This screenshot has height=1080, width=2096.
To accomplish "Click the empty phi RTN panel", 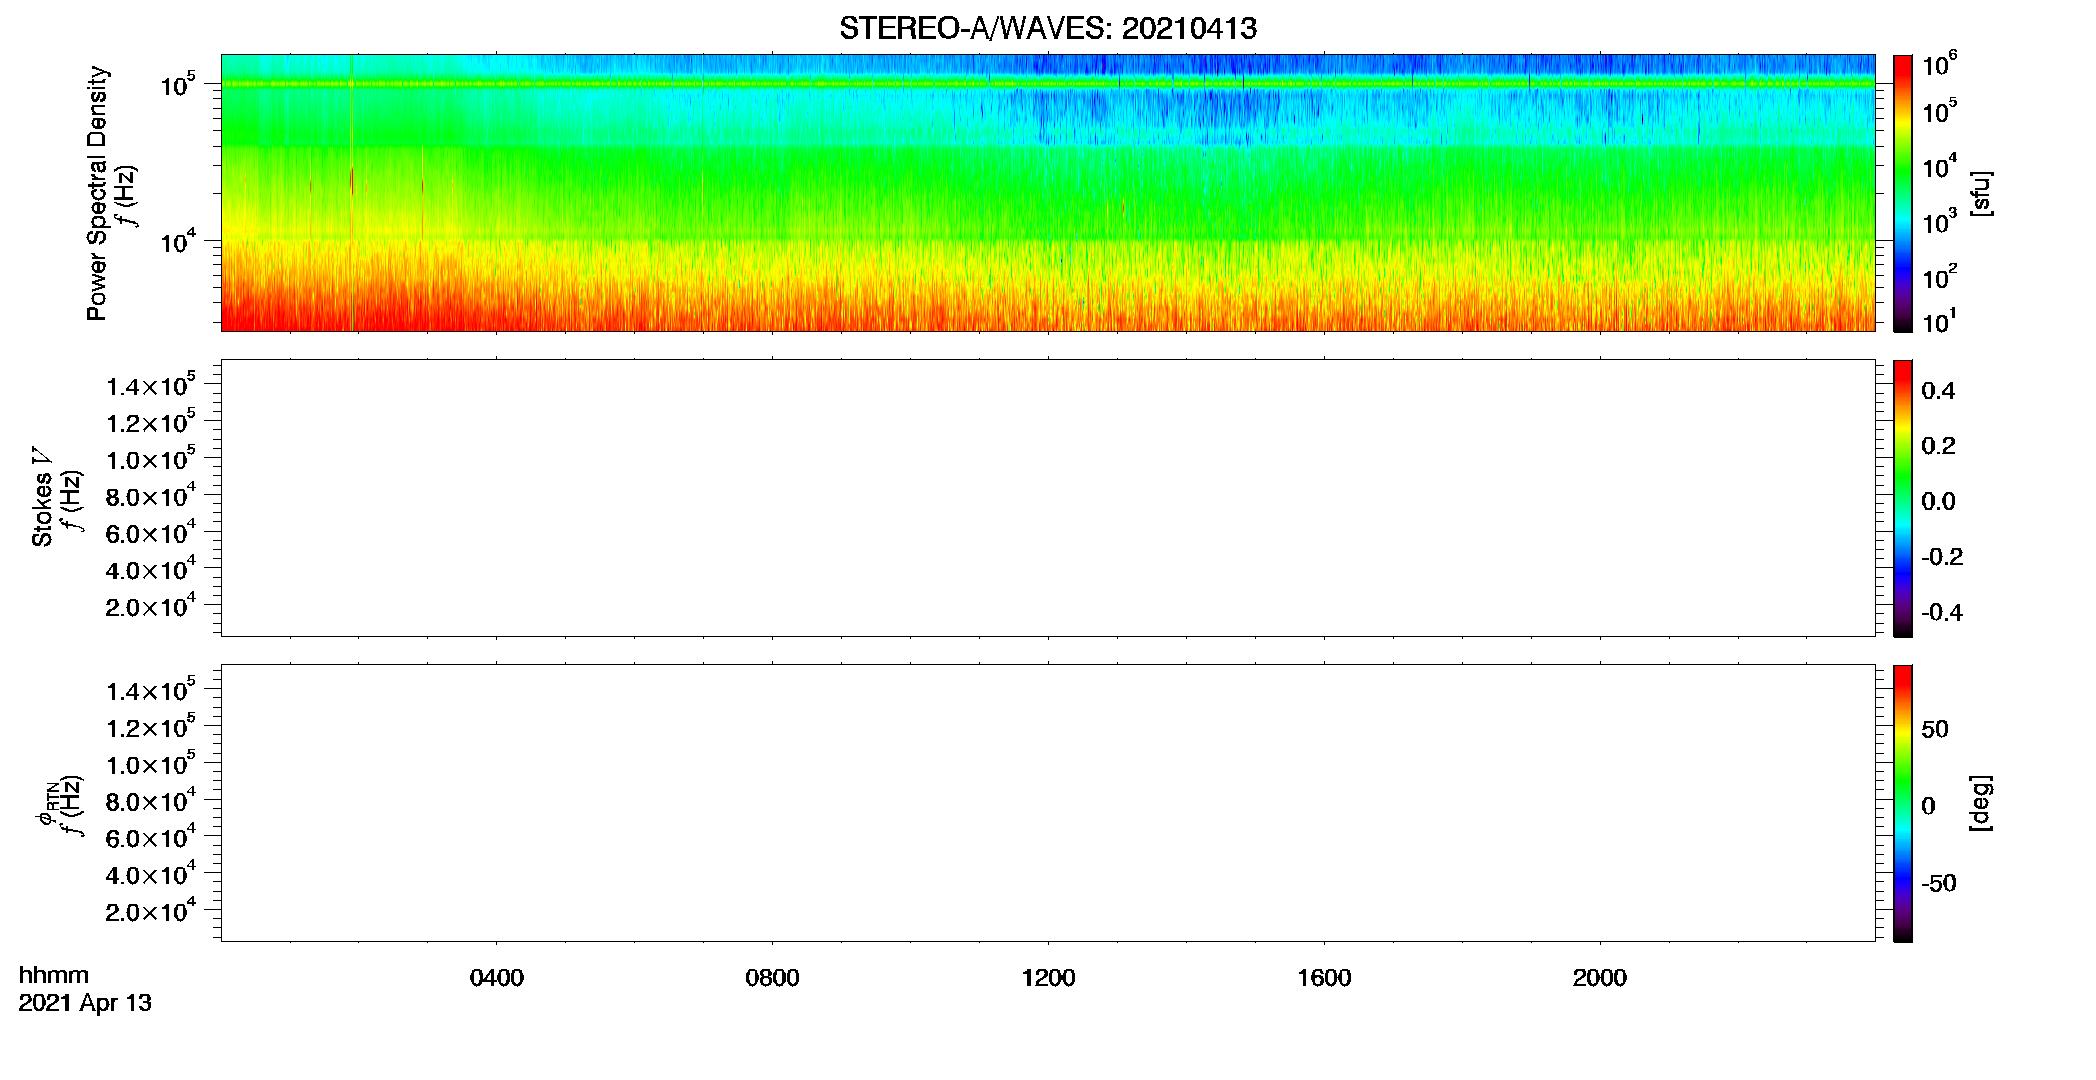I will (x=1048, y=803).
